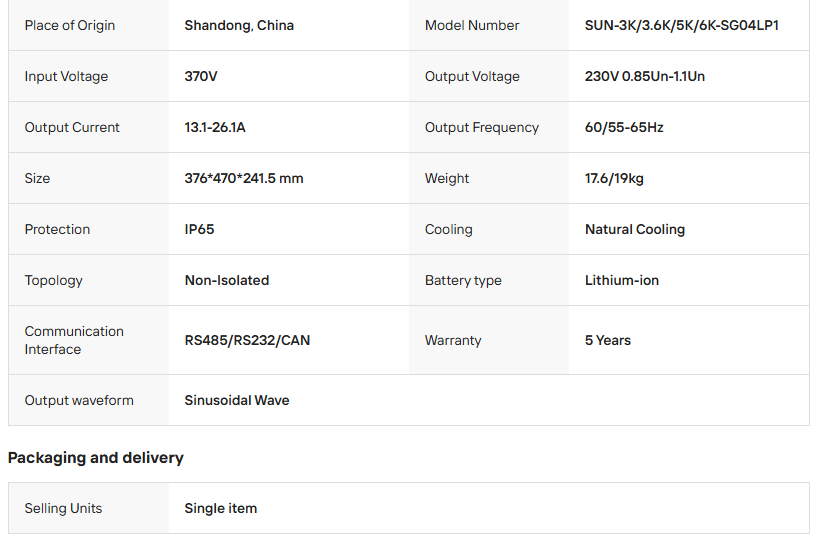This screenshot has width=820, height=544.
Task: Select the model number SUN-3K/3.6K/5K/6K-SG04LP1 text
Action: pos(681,25)
